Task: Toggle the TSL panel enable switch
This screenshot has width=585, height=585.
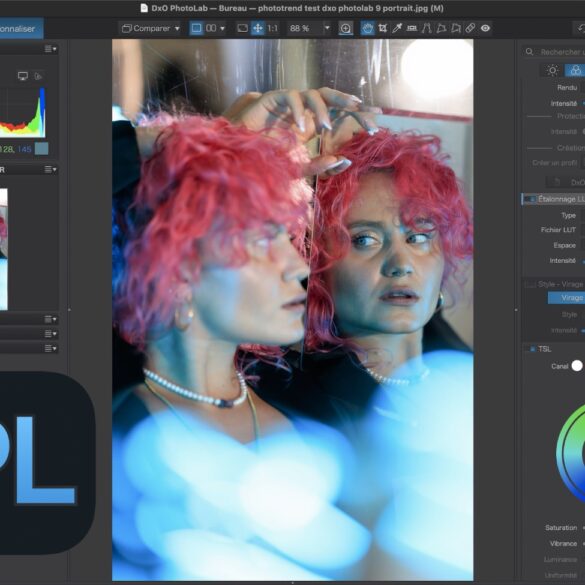Action: pos(533,349)
